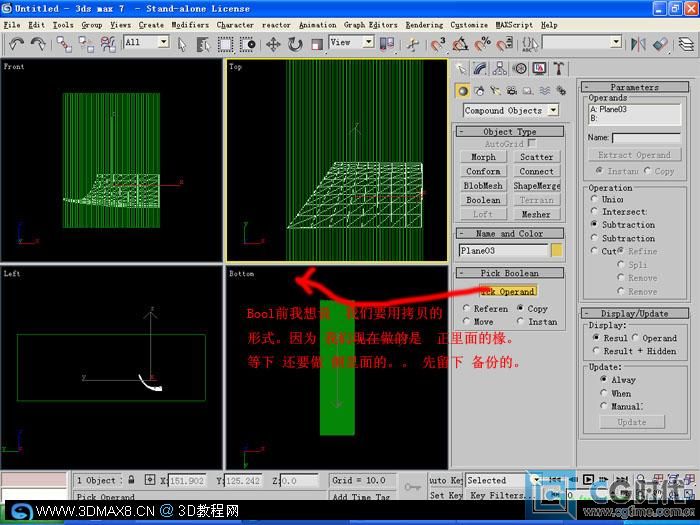This screenshot has width=700, height=525.
Task: Click the object color swatch beside Plane03
Action: click(x=556, y=250)
